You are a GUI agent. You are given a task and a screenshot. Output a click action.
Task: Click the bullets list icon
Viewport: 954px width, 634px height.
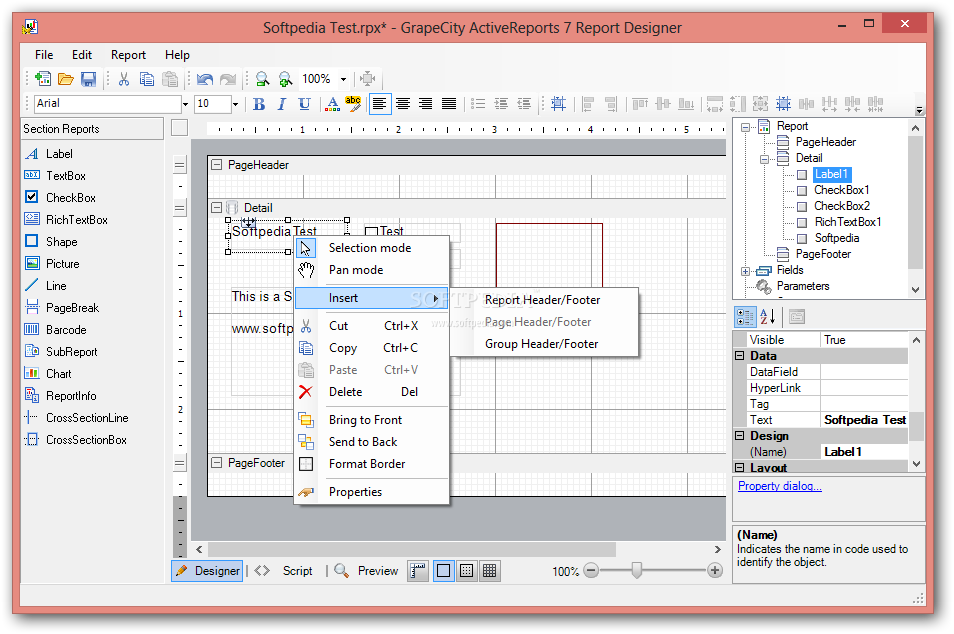478,104
